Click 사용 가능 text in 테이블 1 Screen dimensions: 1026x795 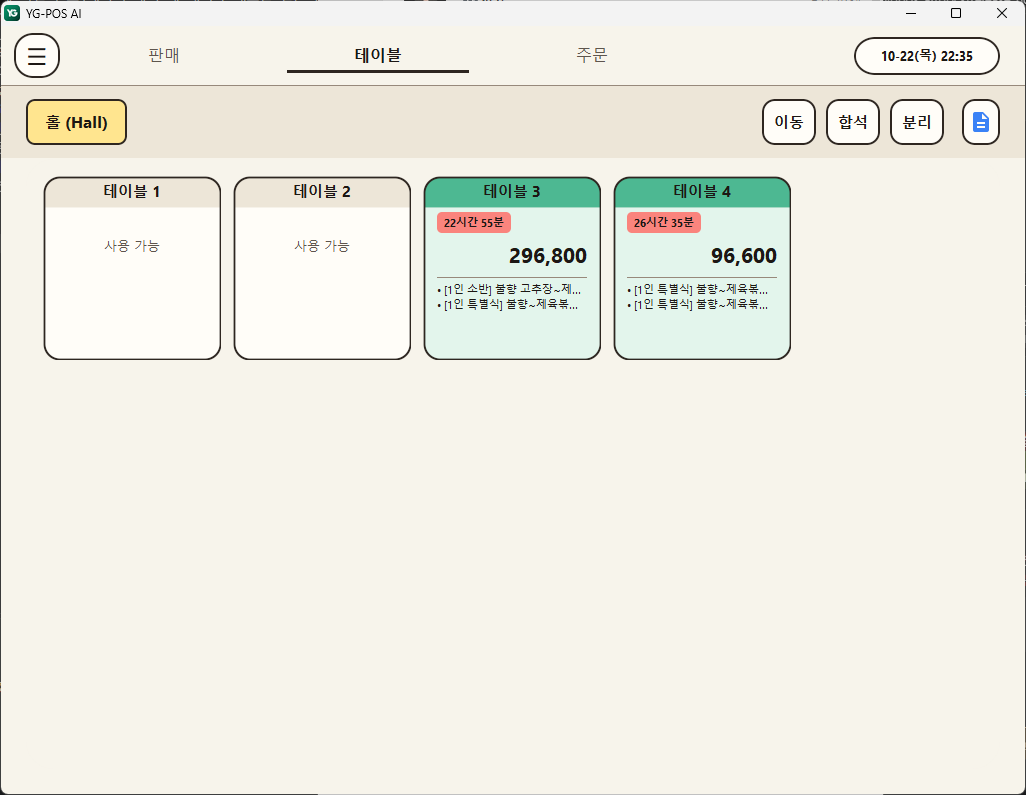pos(132,246)
